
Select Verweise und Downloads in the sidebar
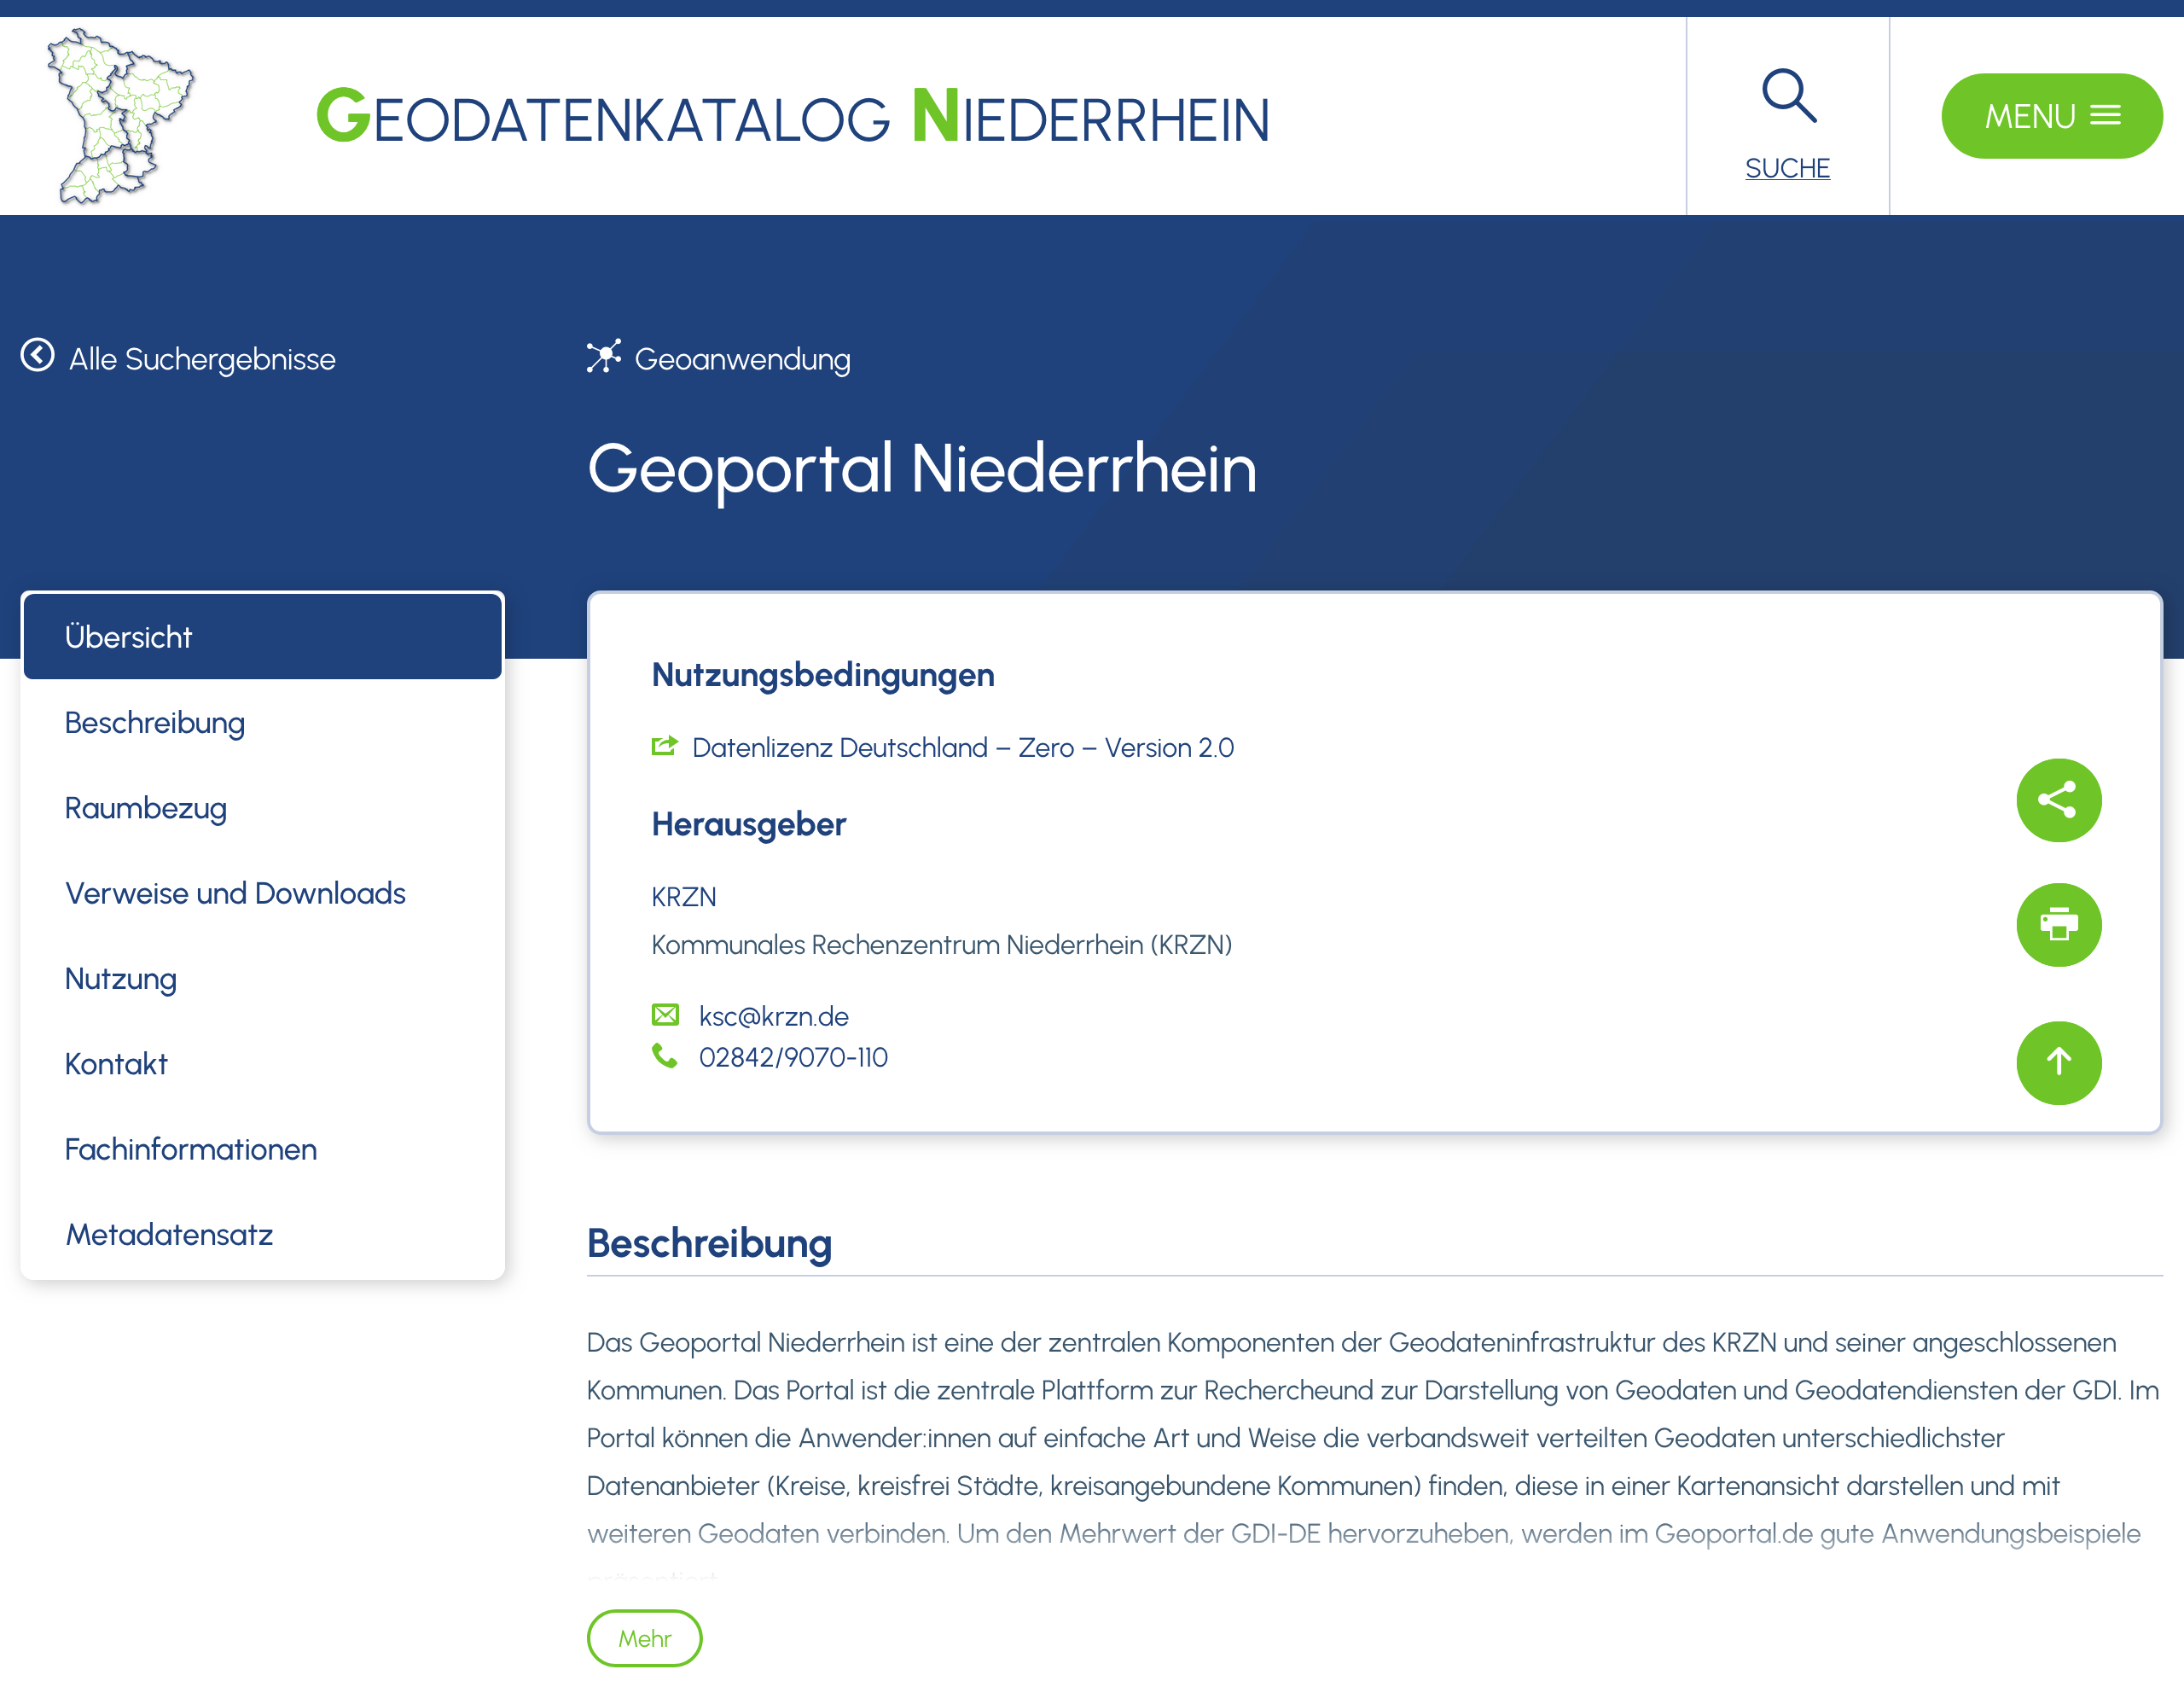click(x=235, y=893)
